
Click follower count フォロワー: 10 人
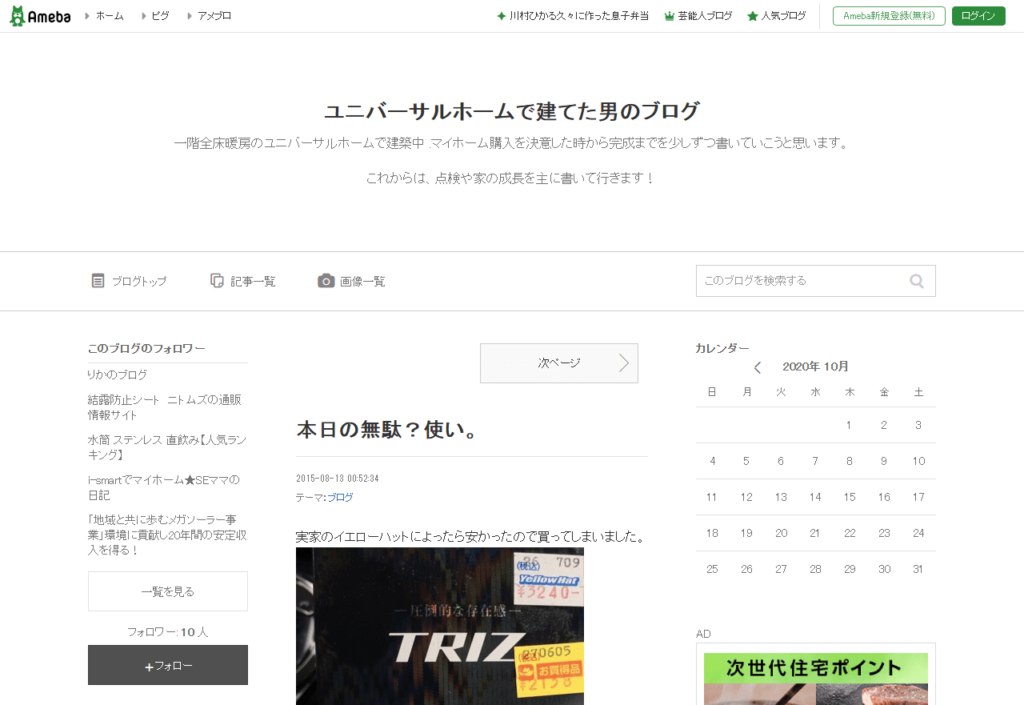coord(168,632)
